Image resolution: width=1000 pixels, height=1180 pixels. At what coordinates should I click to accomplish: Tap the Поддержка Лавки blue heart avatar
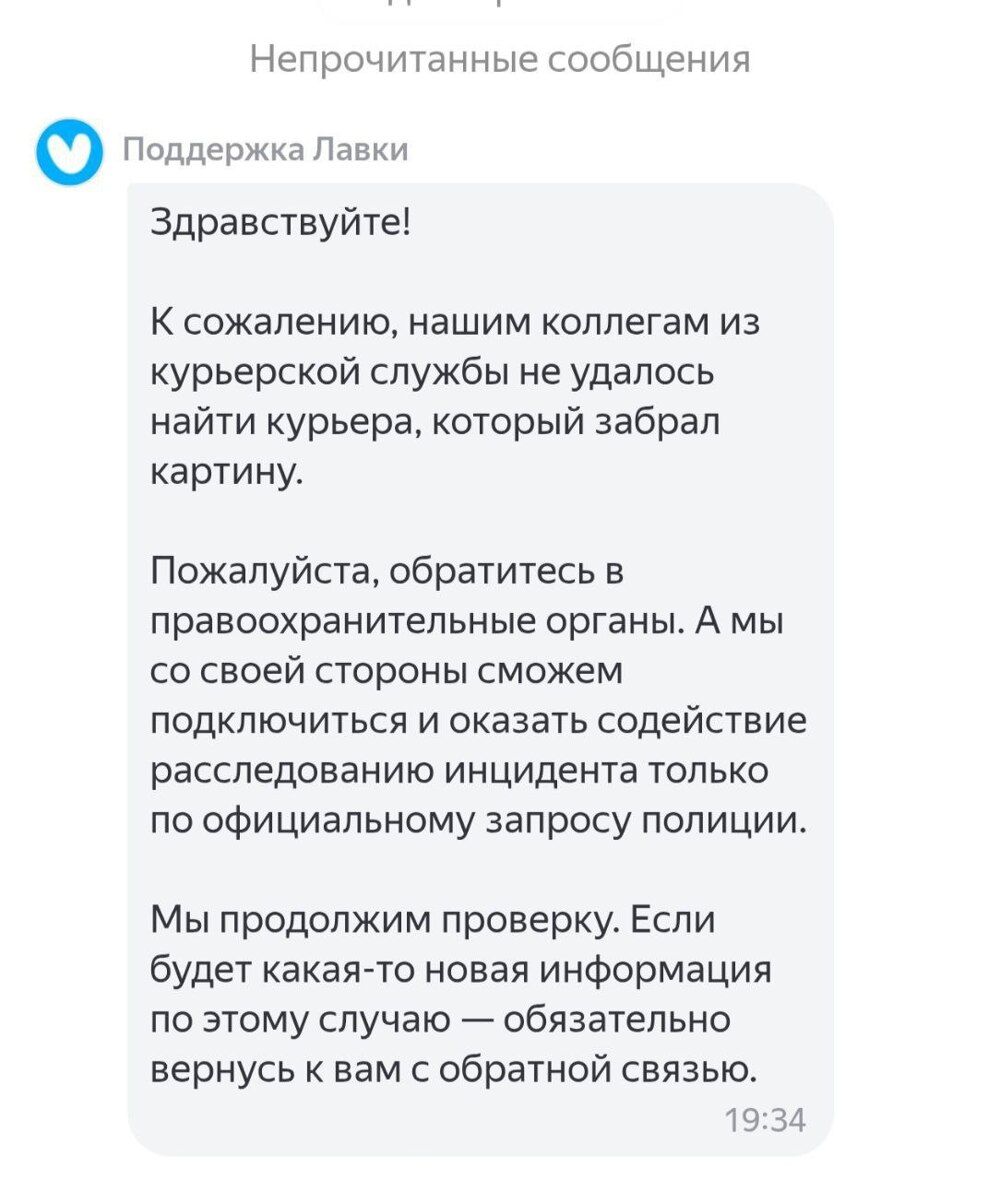pyautogui.click(x=68, y=151)
